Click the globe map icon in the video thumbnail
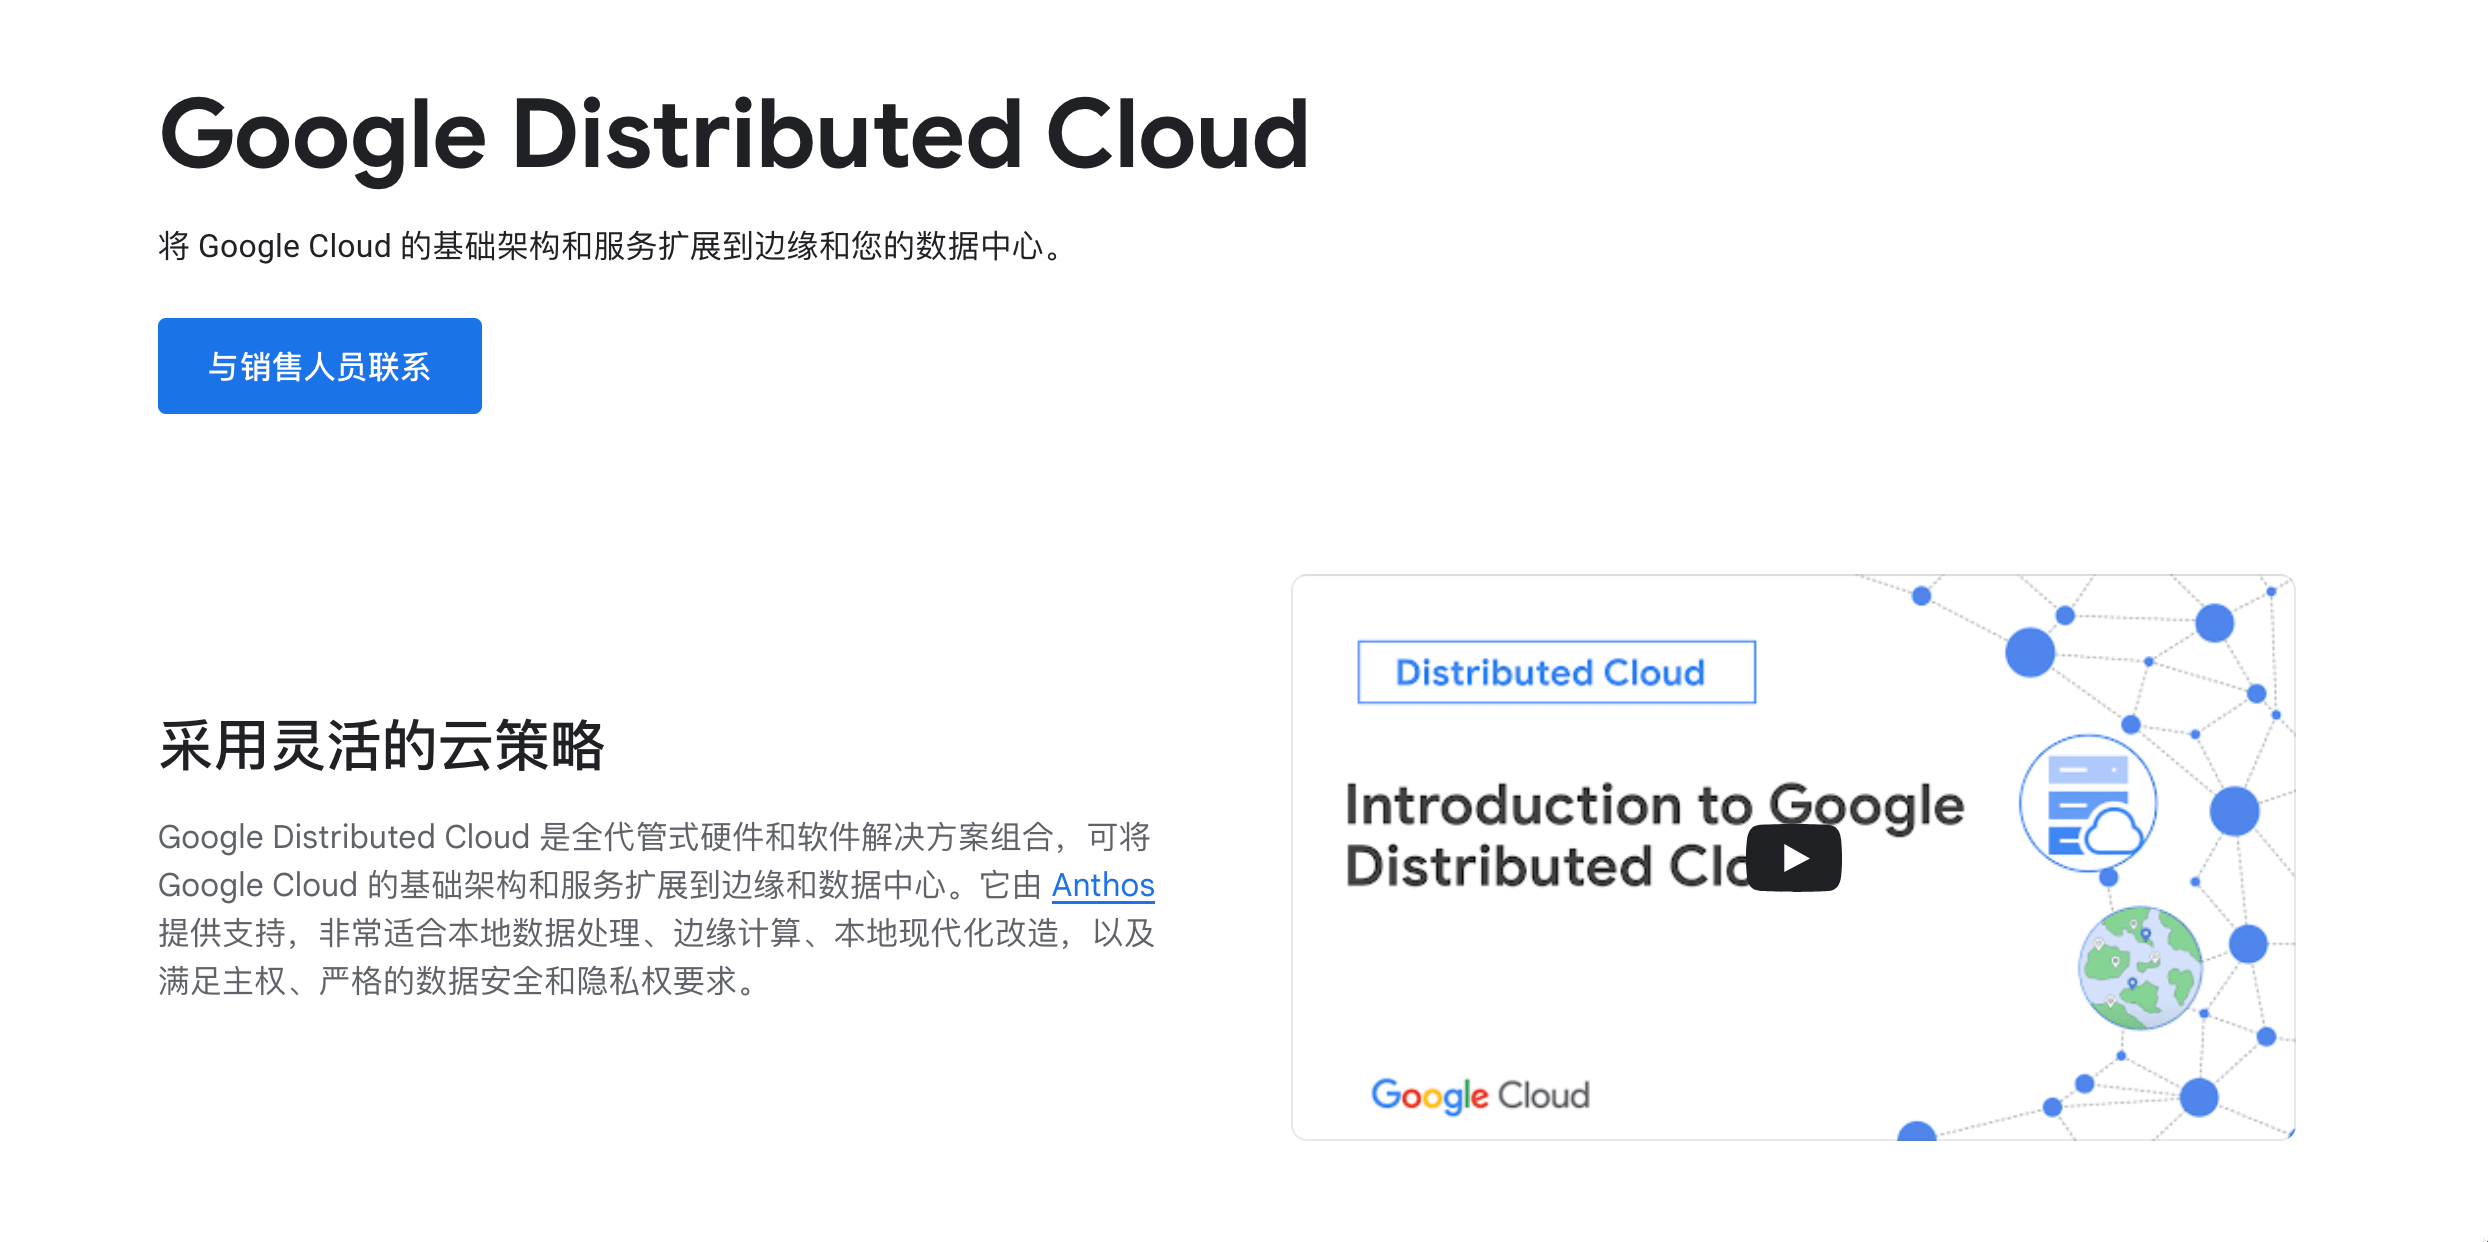 click(2140, 968)
